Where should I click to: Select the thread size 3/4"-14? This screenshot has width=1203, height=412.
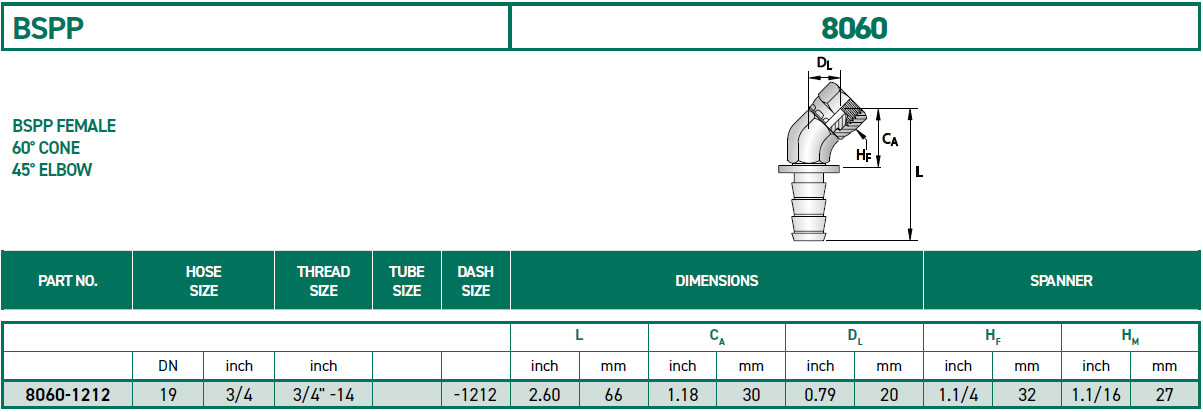tap(323, 395)
